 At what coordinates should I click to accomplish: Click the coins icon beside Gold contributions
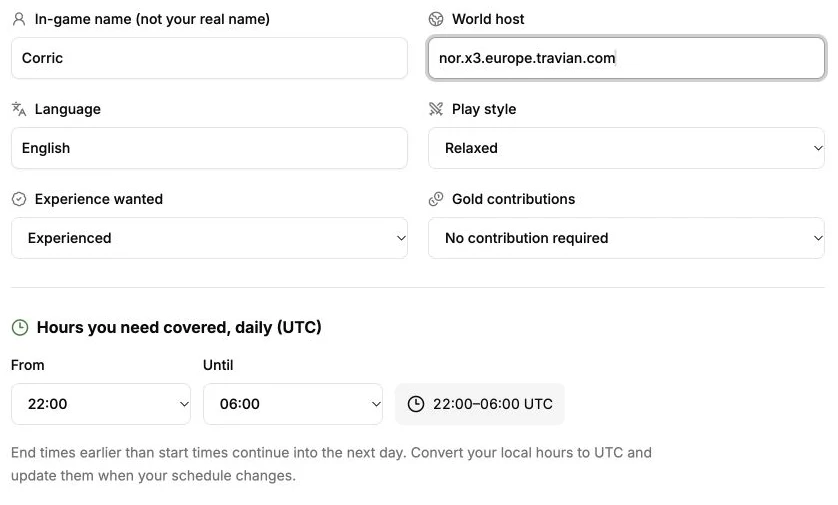[x=436, y=199]
